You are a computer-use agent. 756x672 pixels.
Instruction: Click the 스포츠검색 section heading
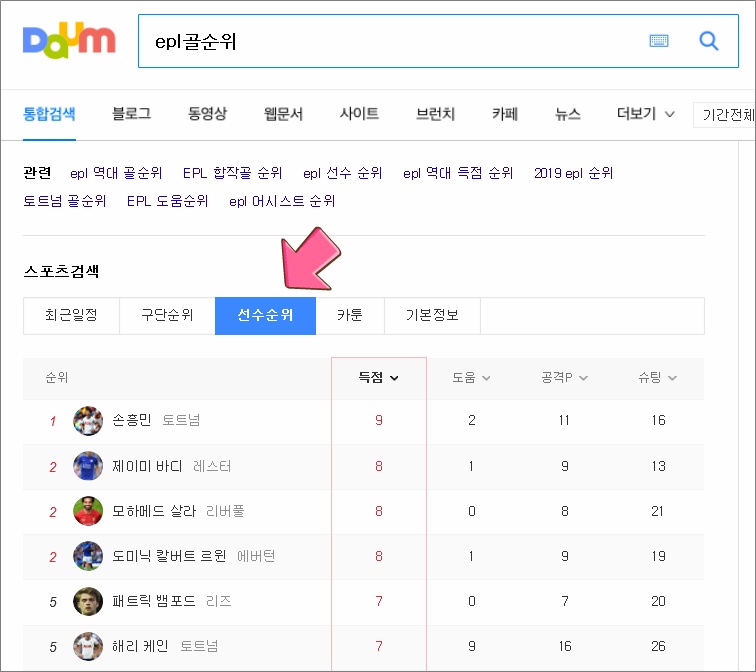pyautogui.click(x=61, y=271)
